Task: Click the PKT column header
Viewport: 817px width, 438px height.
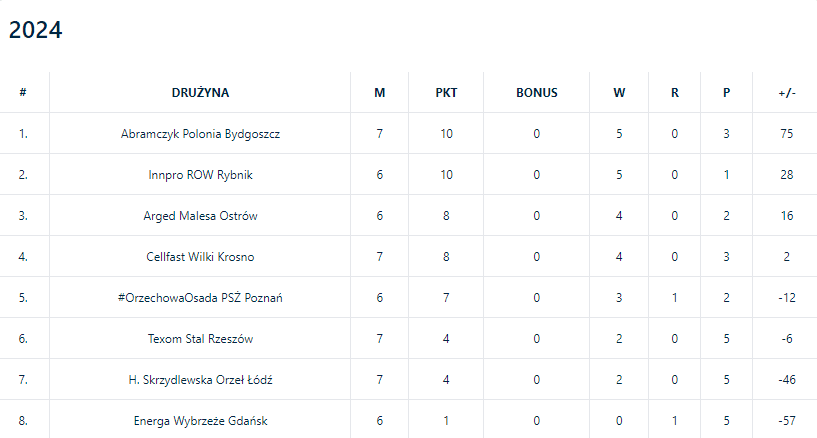Action: pos(446,93)
